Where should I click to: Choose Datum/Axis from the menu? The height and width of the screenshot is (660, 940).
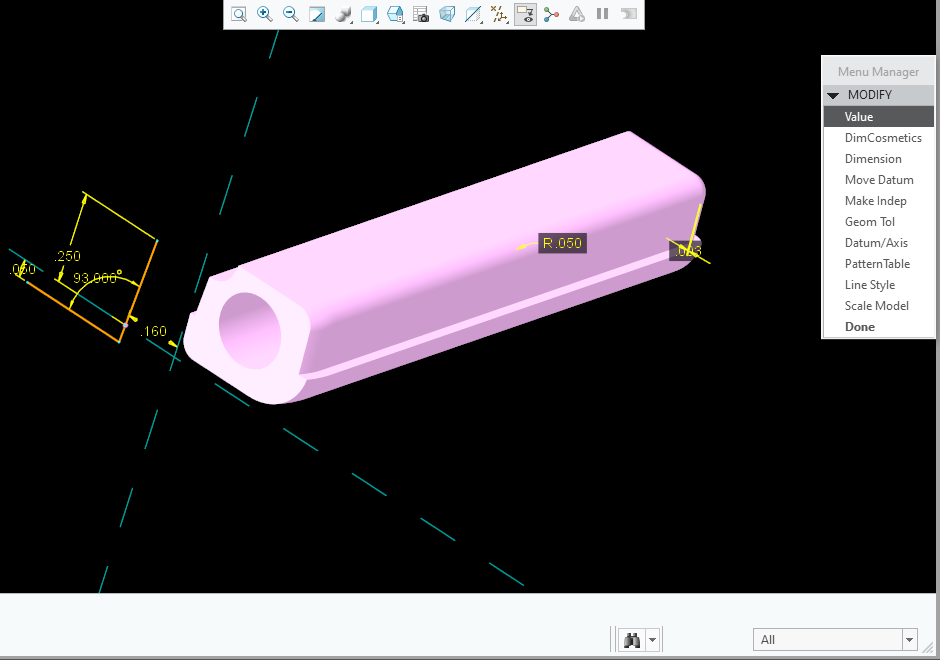[x=878, y=243]
